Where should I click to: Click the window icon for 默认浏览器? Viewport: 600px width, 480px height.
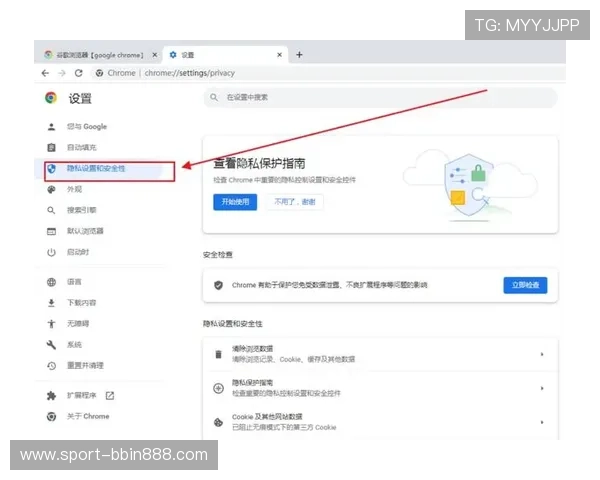[51, 231]
